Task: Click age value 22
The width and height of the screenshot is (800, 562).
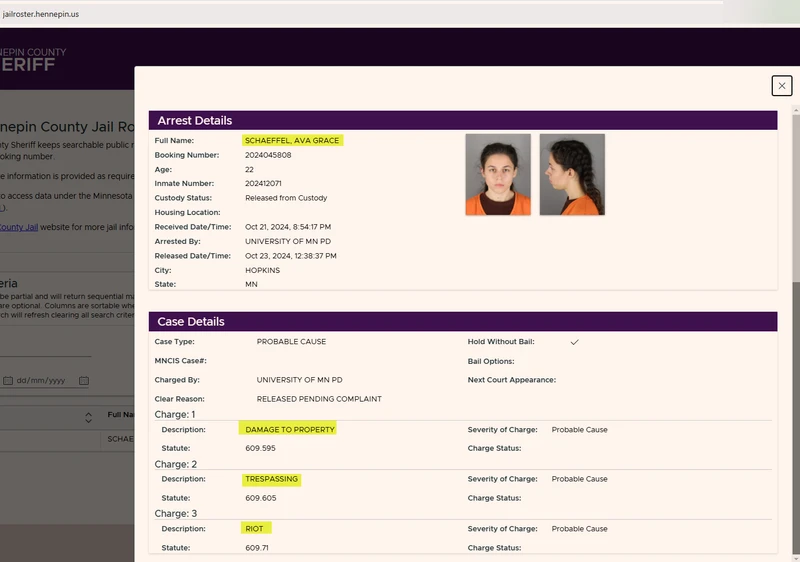Action: click(249, 169)
